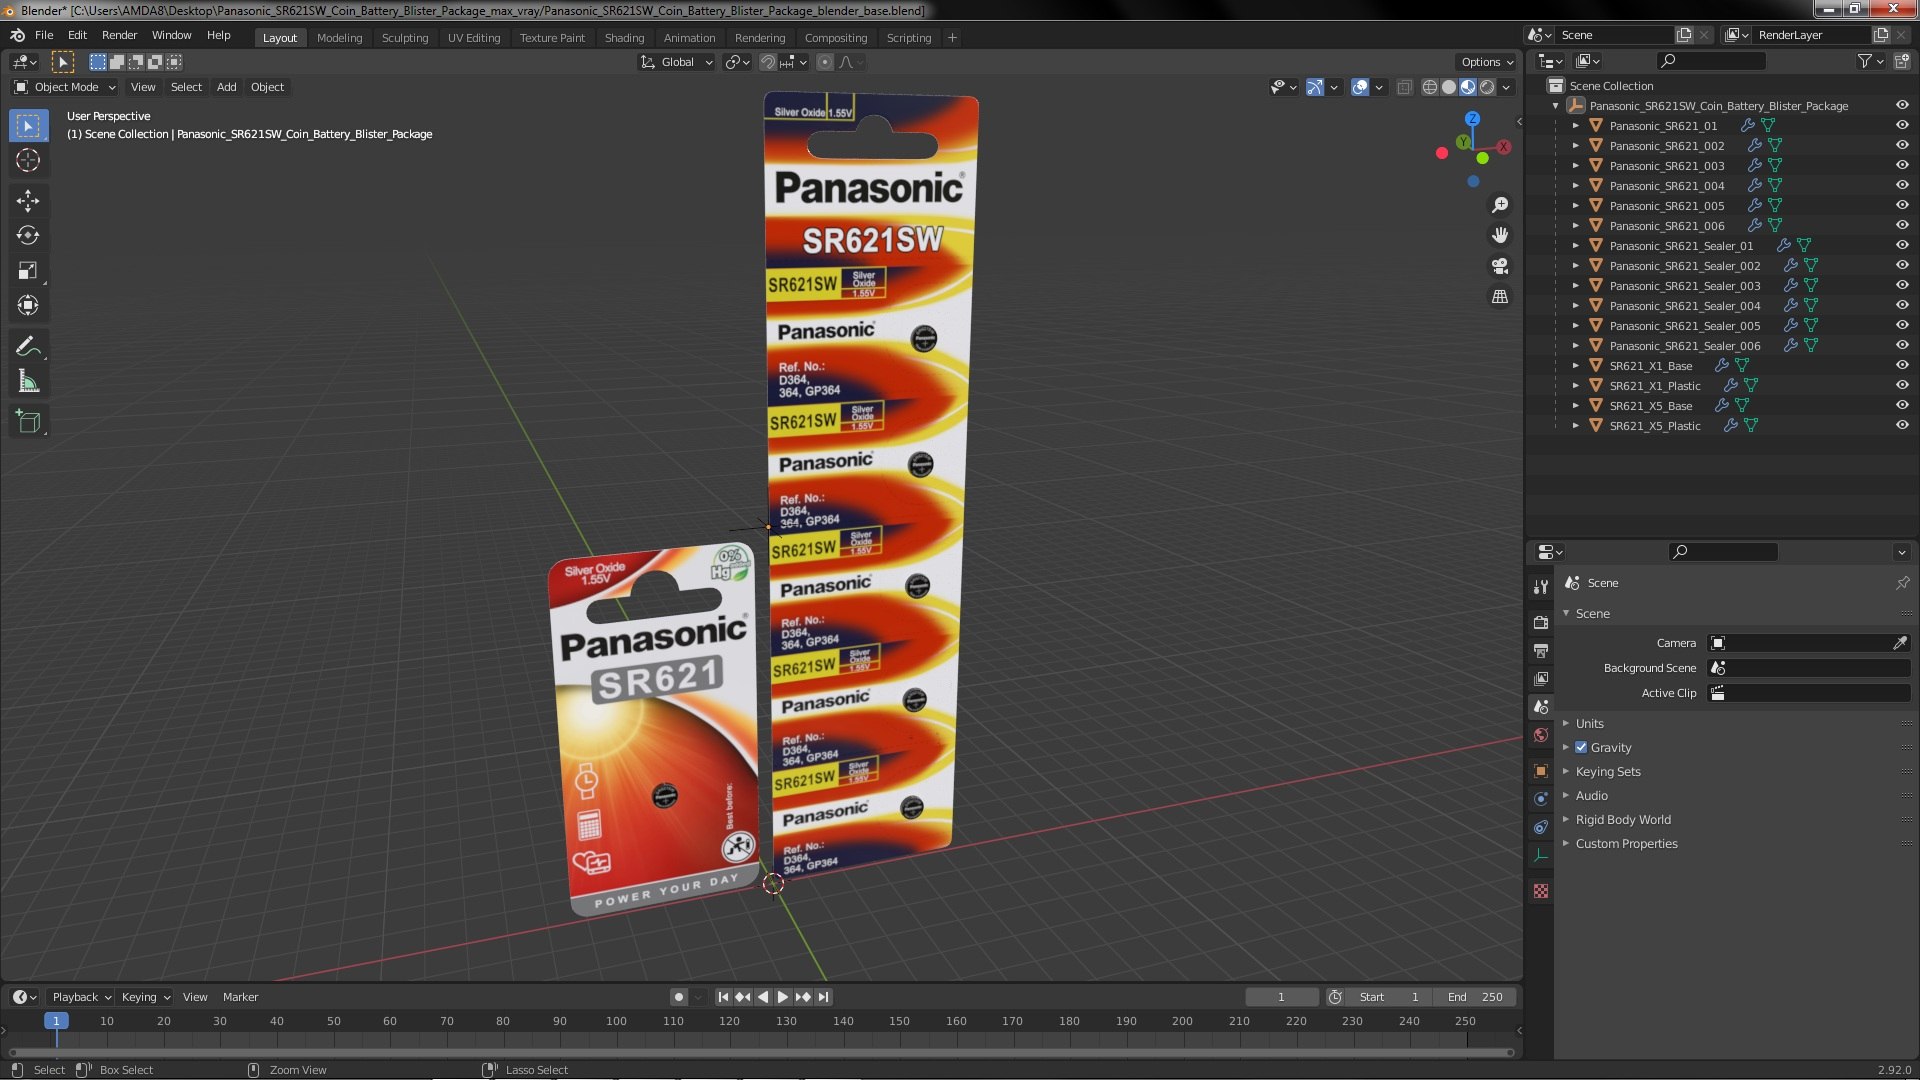1920x1080 pixels.
Task: Click the End frame field
Action: click(1474, 997)
